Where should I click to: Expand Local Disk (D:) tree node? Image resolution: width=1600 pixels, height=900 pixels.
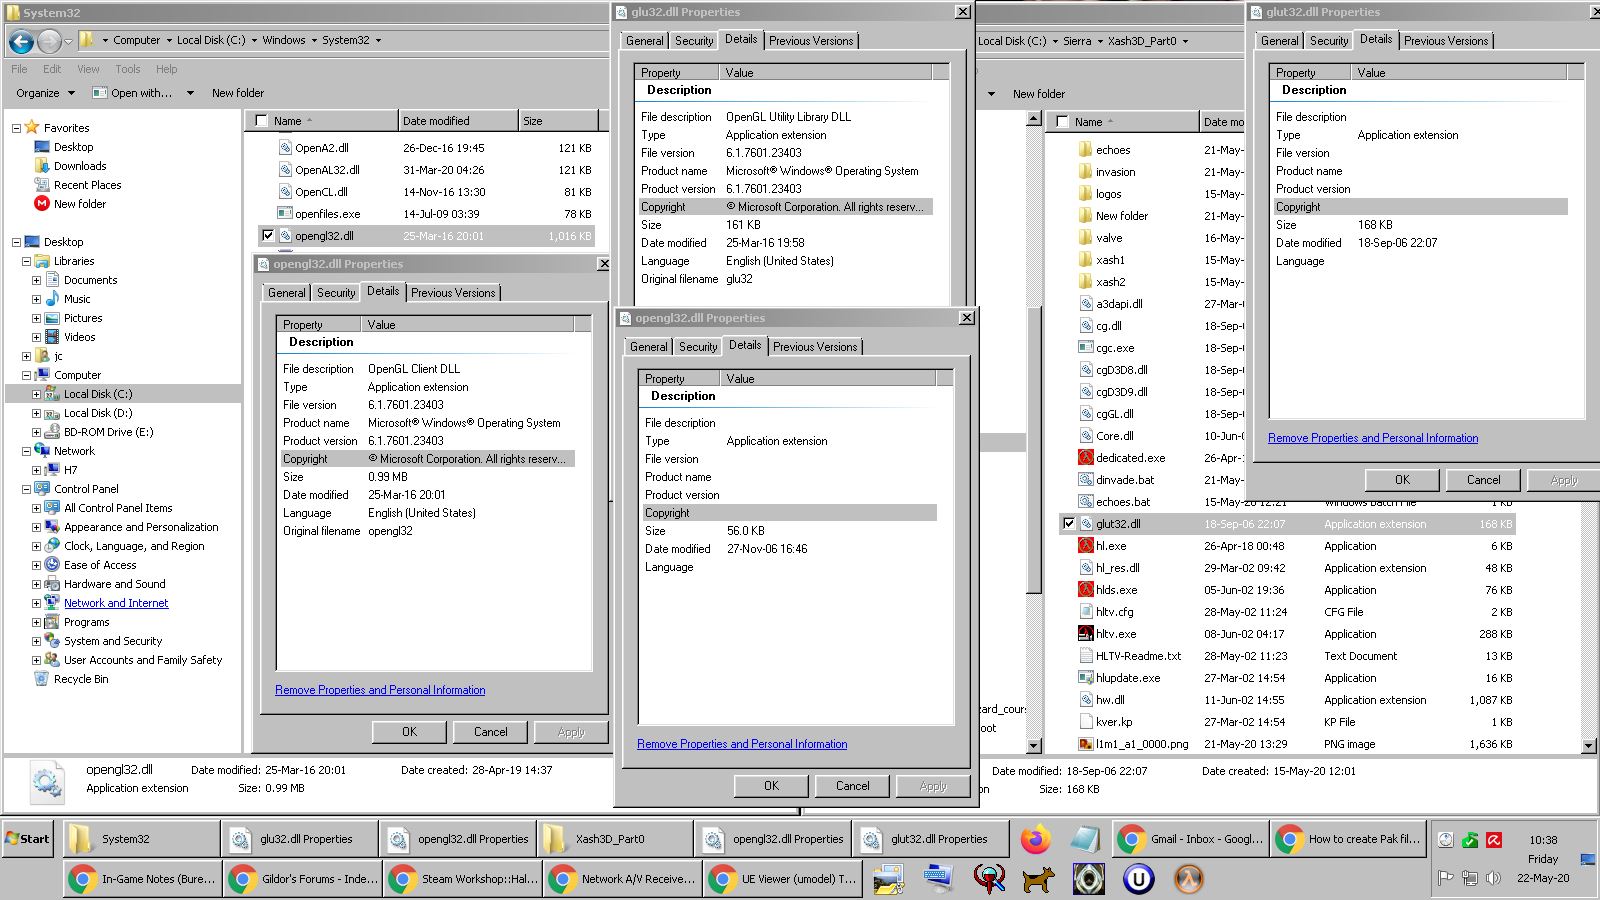[36, 413]
